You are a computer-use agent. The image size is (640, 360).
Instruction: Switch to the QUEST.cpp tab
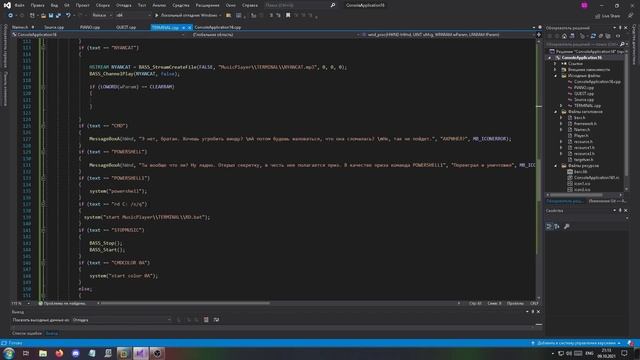[126, 27]
